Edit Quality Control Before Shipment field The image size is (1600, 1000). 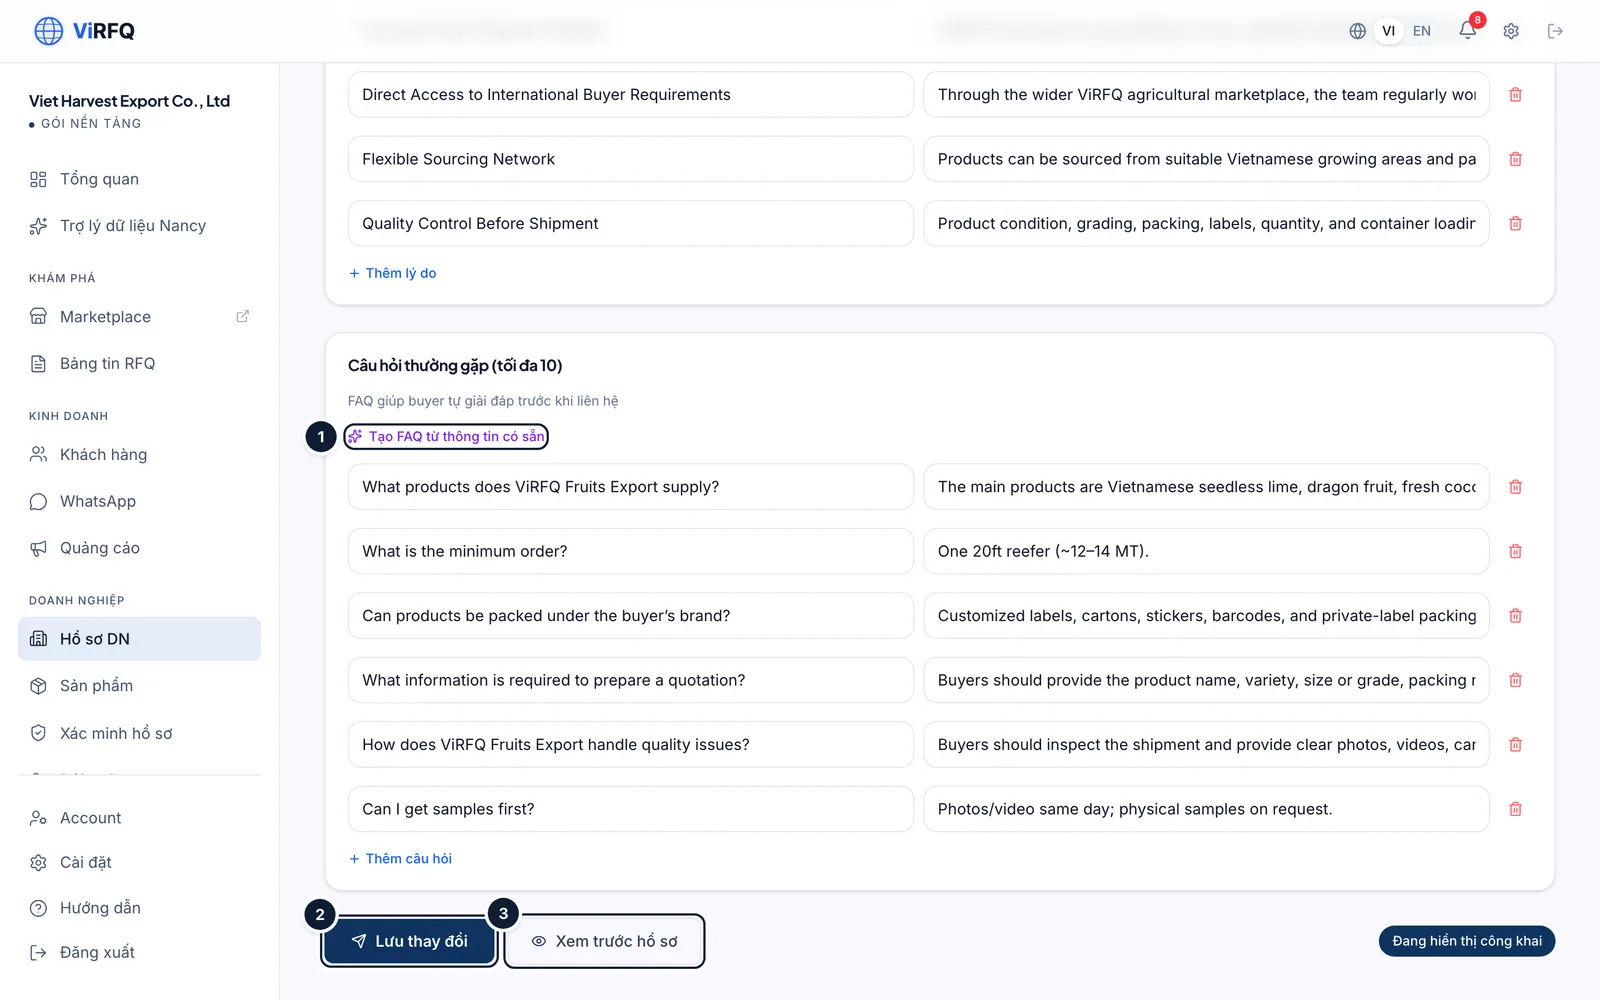click(x=631, y=223)
